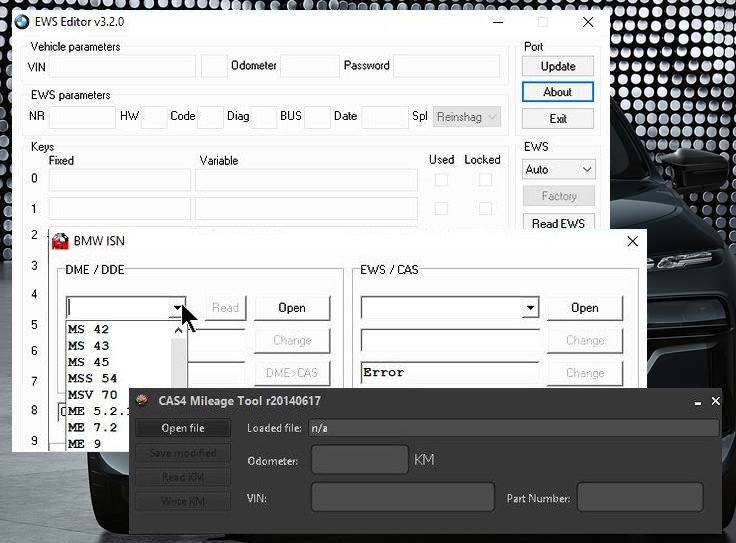This screenshot has width=736, height=543.
Task: Select ME 7.2 from the DME list
Action: (x=92, y=428)
